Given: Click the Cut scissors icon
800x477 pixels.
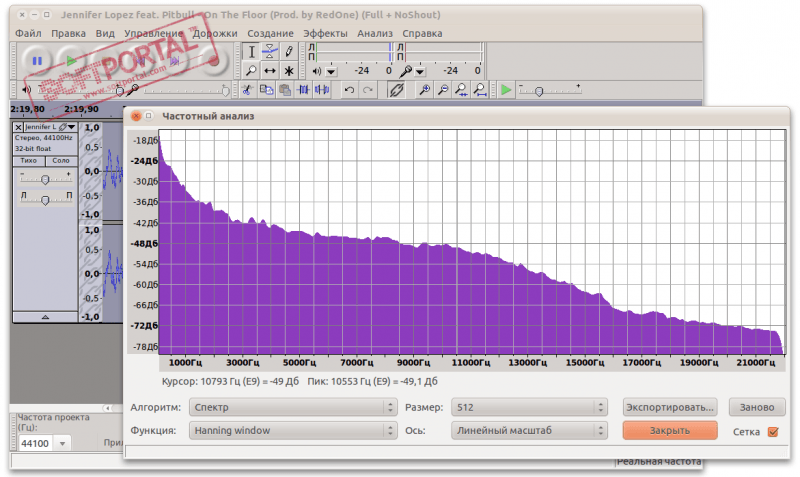Looking at the screenshot, I should [x=247, y=90].
